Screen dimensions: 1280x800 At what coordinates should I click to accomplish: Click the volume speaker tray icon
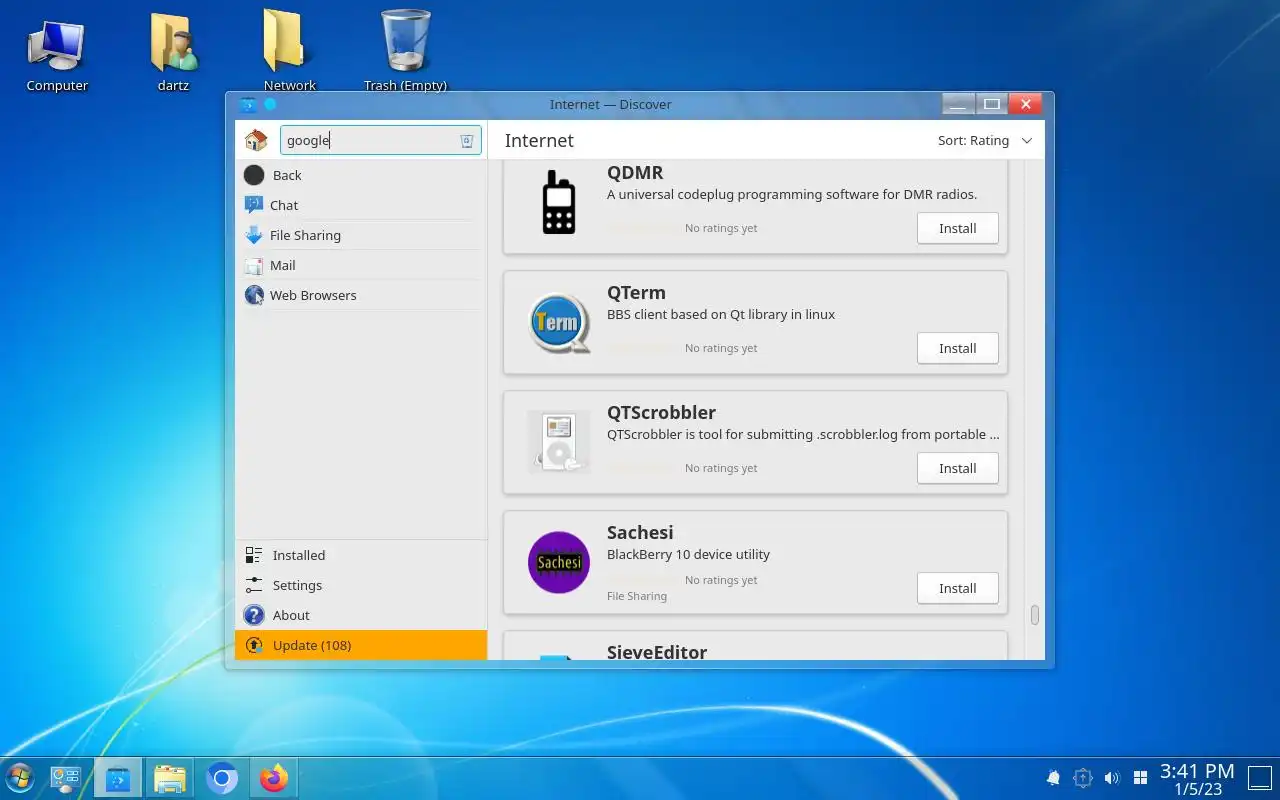(x=1111, y=778)
